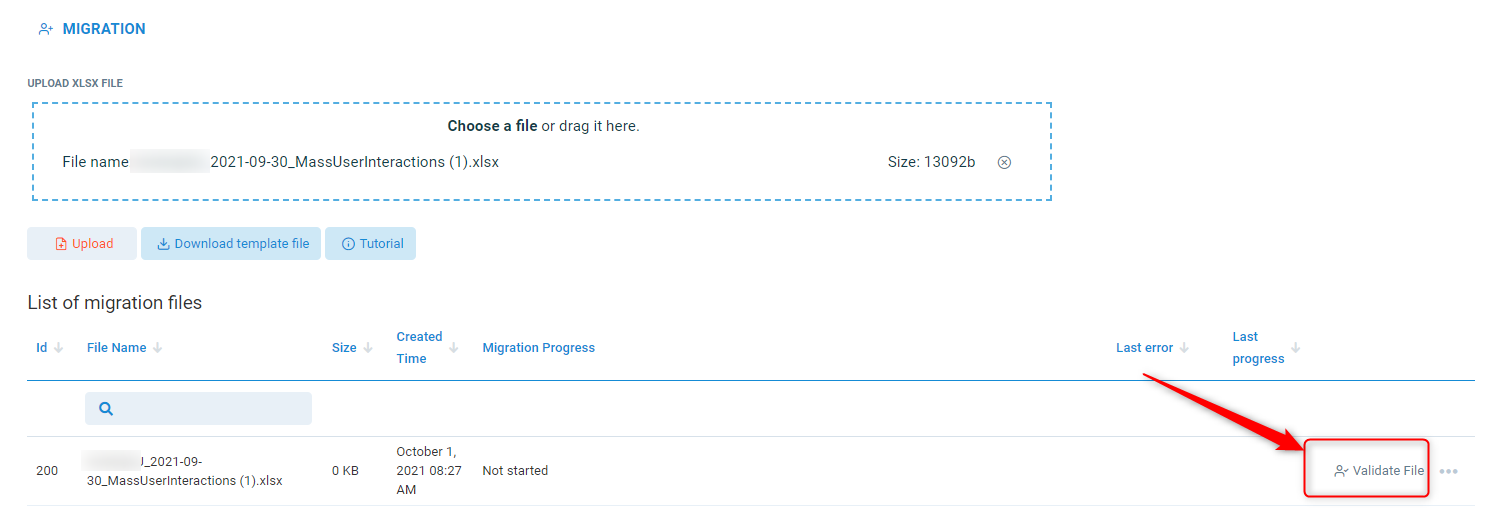Click the Created Time column header
The image size is (1510, 513).
419,348
